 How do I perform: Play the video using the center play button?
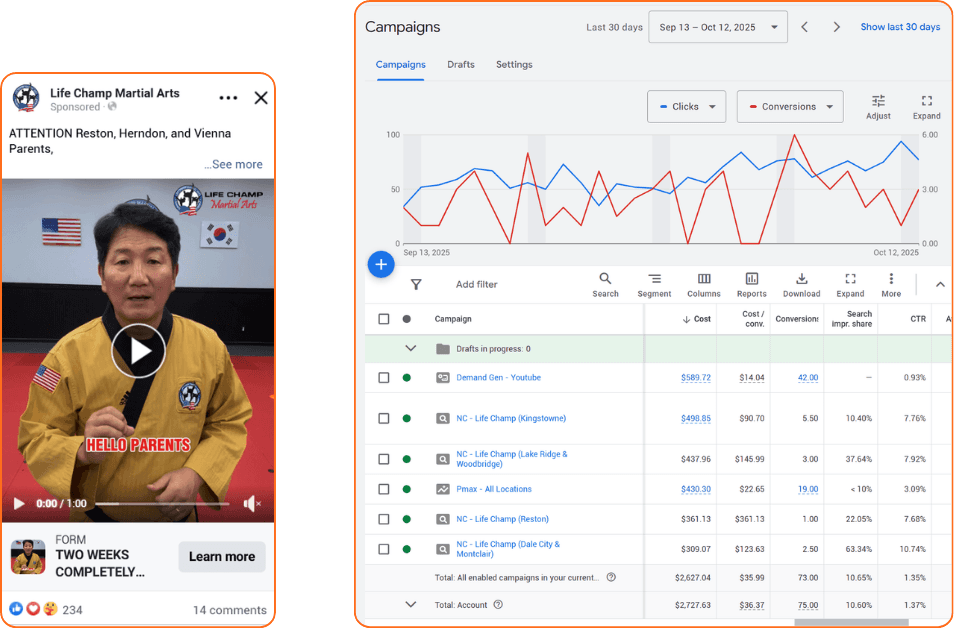tap(138, 351)
